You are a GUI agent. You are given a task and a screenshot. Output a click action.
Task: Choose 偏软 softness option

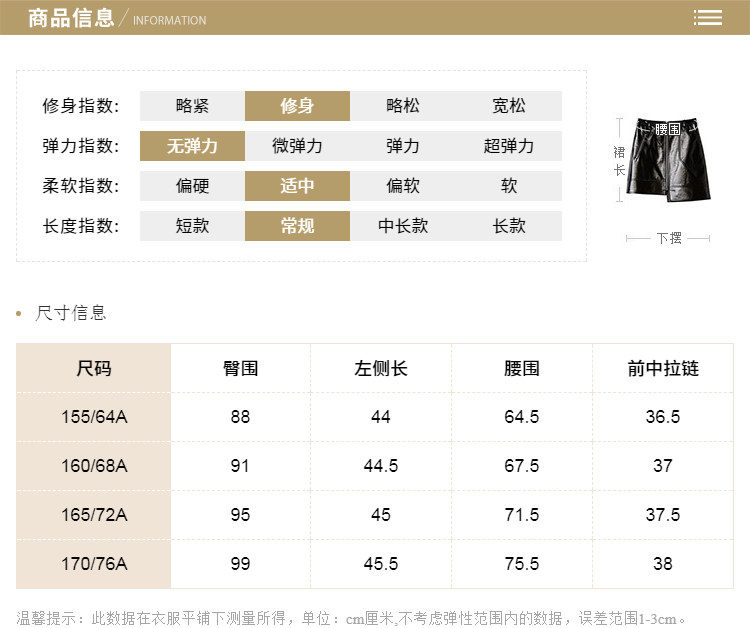coord(403,186)
